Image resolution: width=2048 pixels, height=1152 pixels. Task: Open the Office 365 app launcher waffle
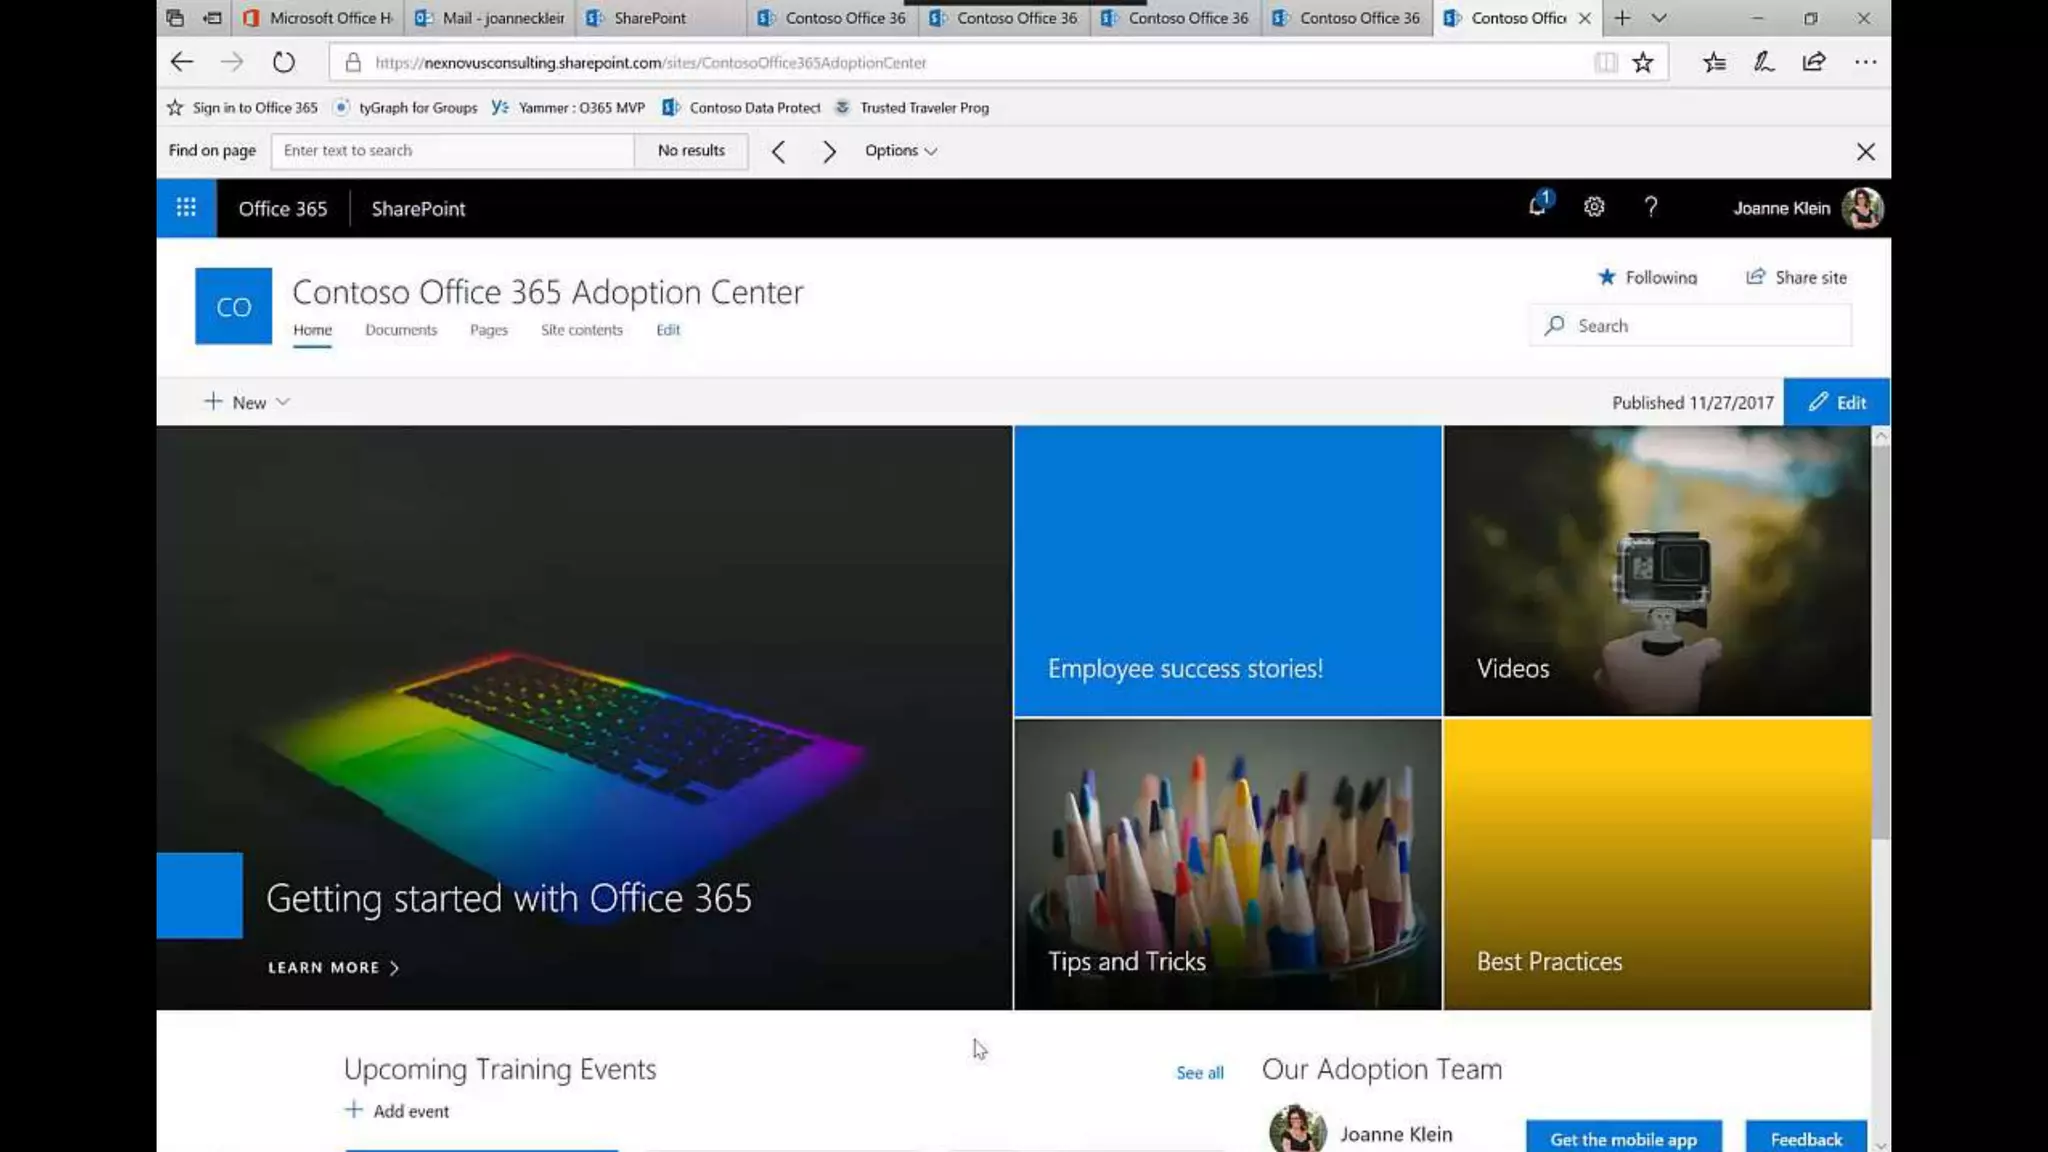tap(186, 208)
